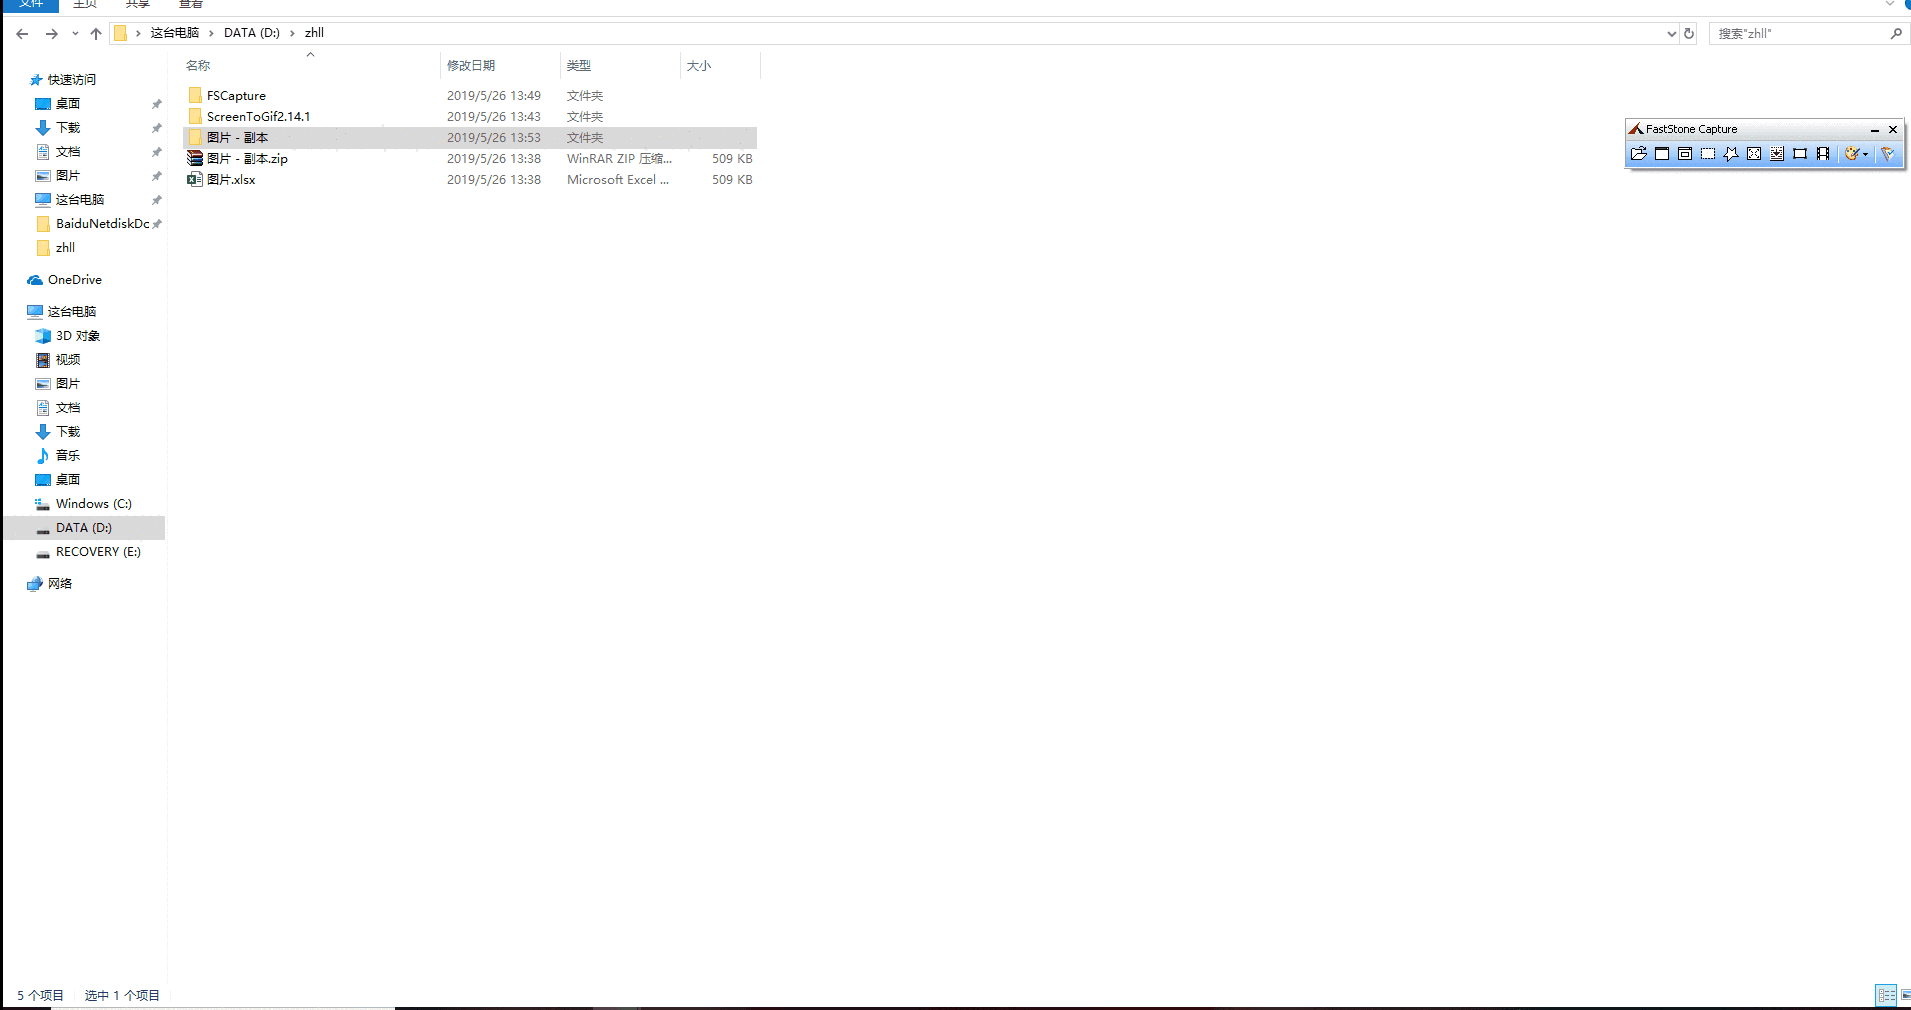Go up one folder level arrow

(x=96, y=34)
